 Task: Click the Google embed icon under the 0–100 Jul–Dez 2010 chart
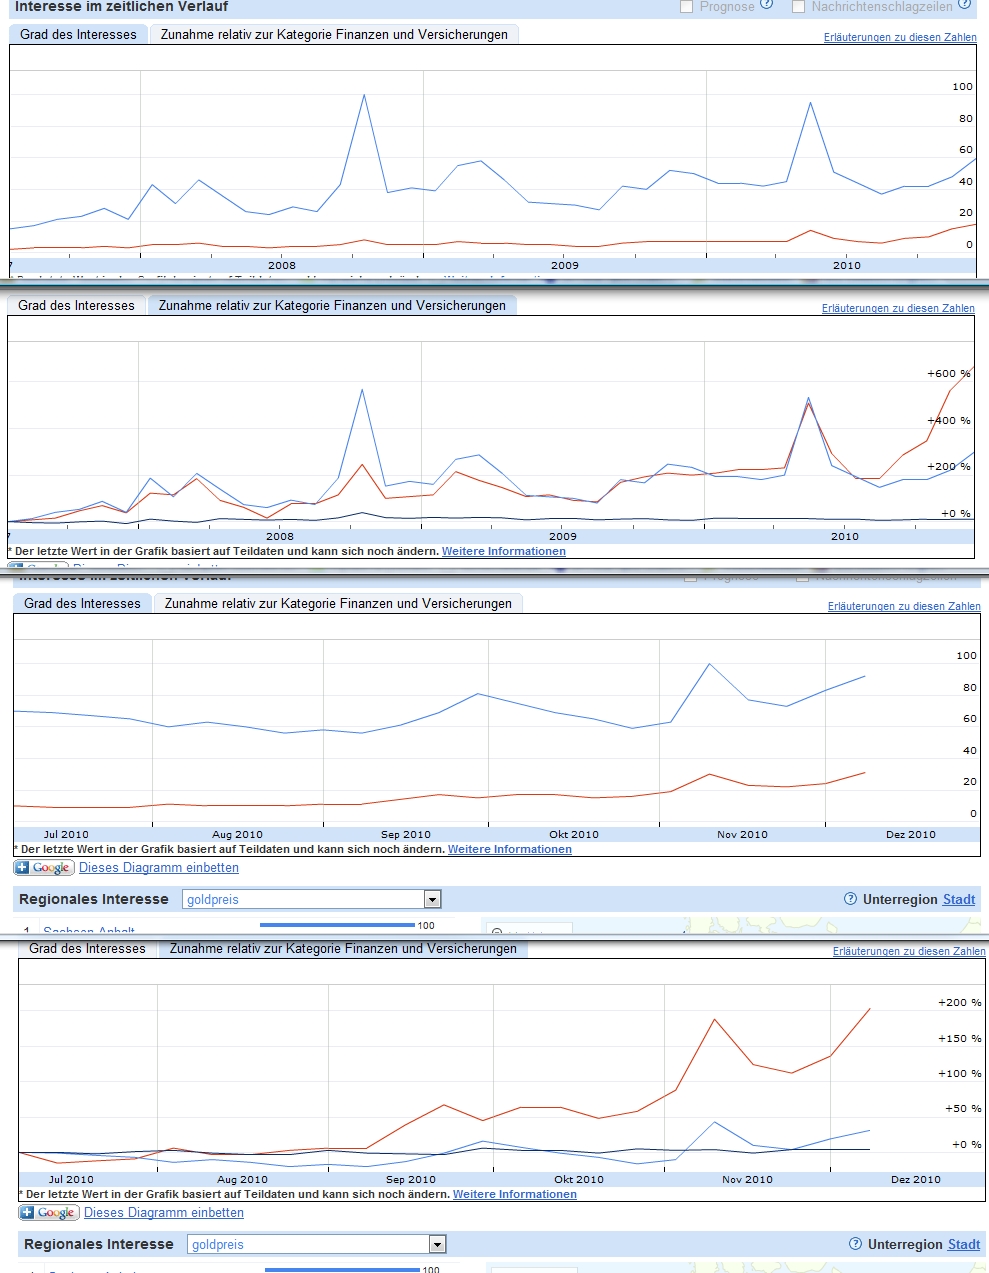[x=43, y=868]
